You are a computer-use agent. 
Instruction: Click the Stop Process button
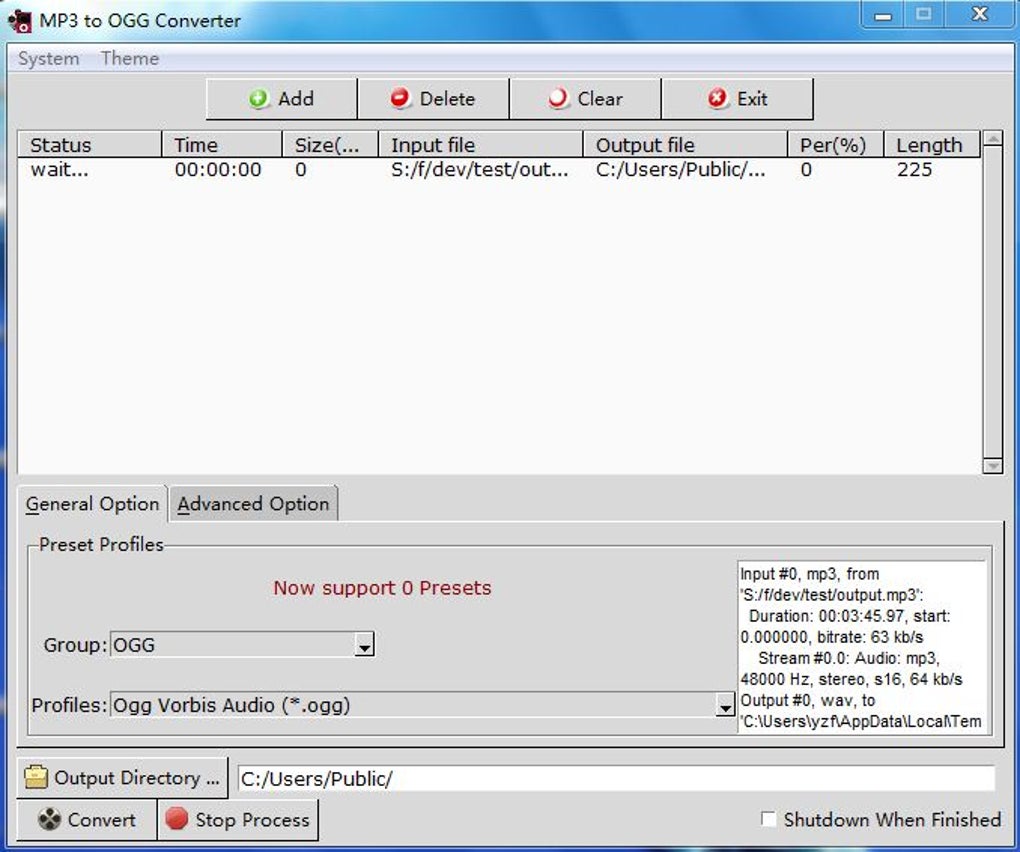(238, 819)
